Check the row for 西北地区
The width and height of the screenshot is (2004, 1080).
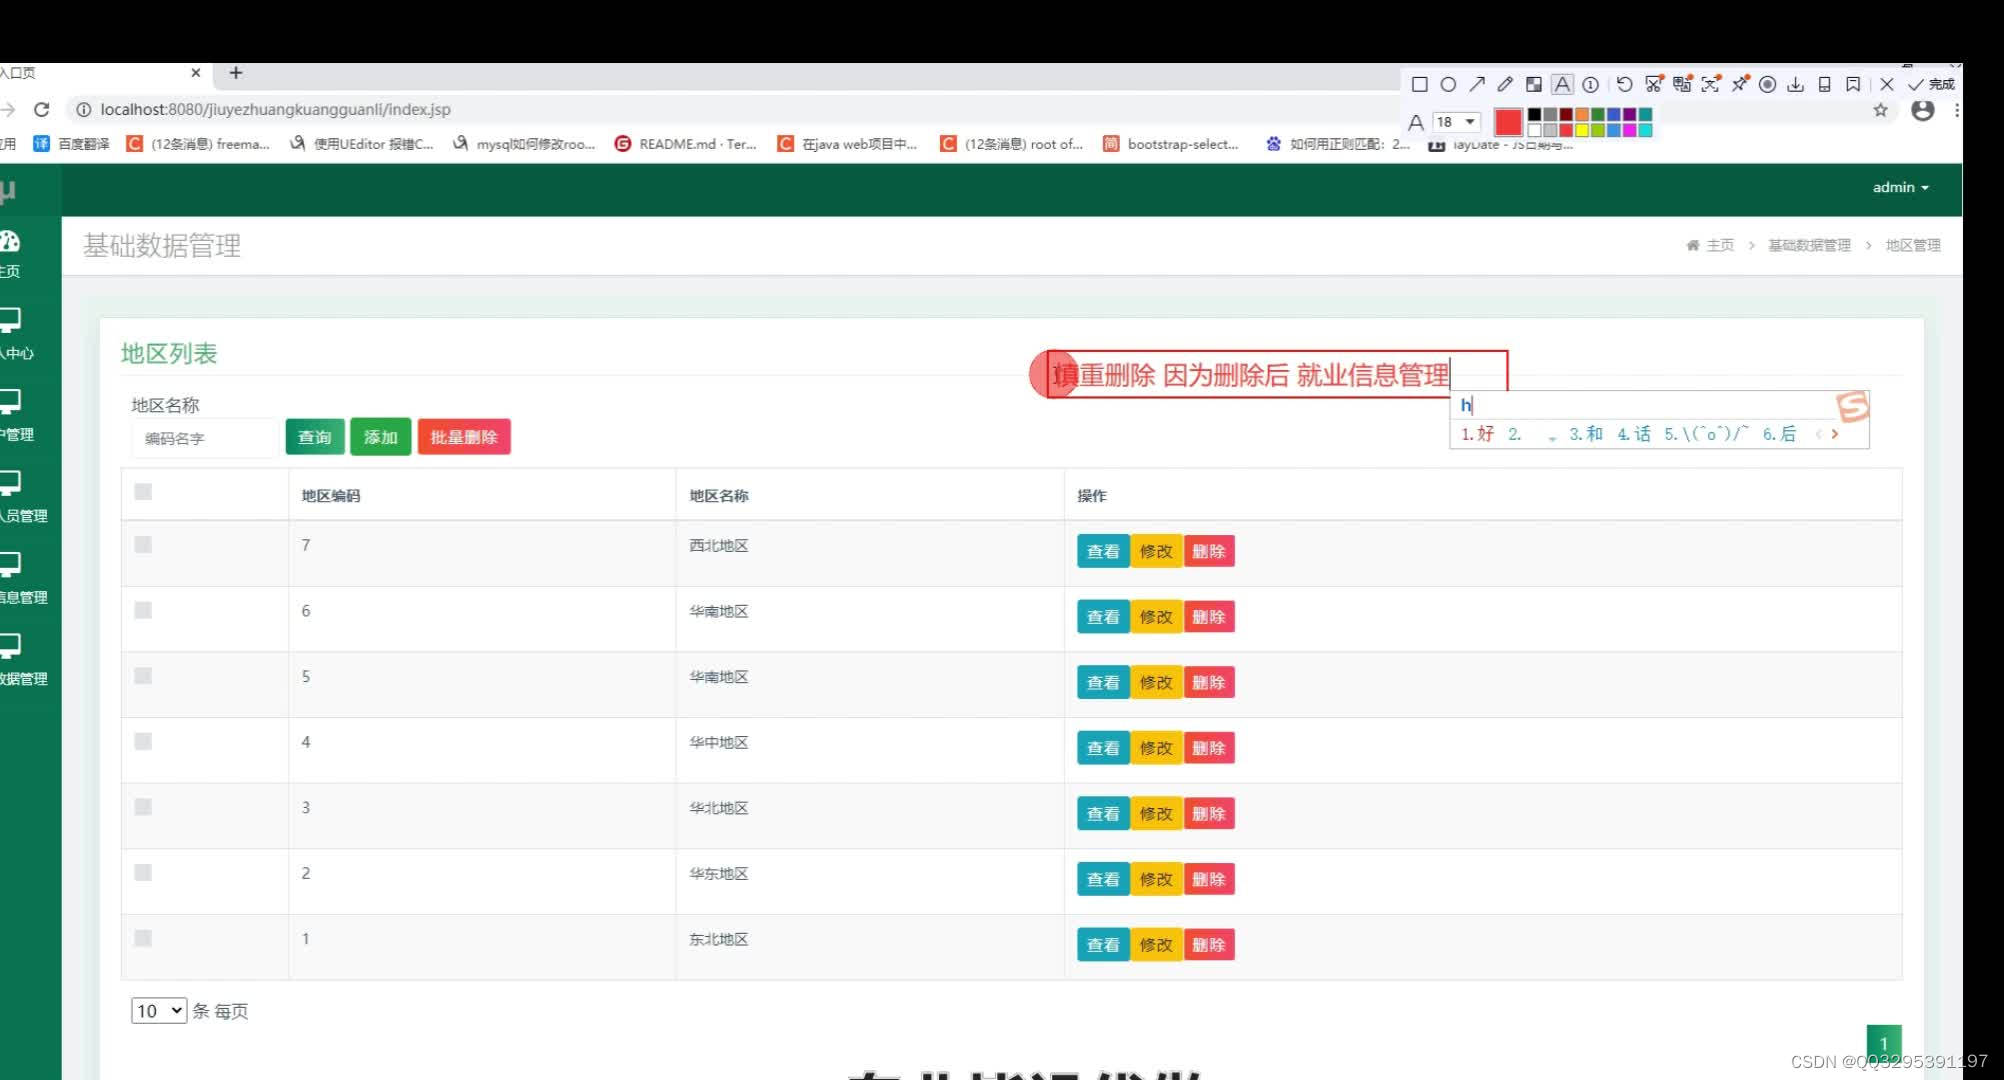143,544
